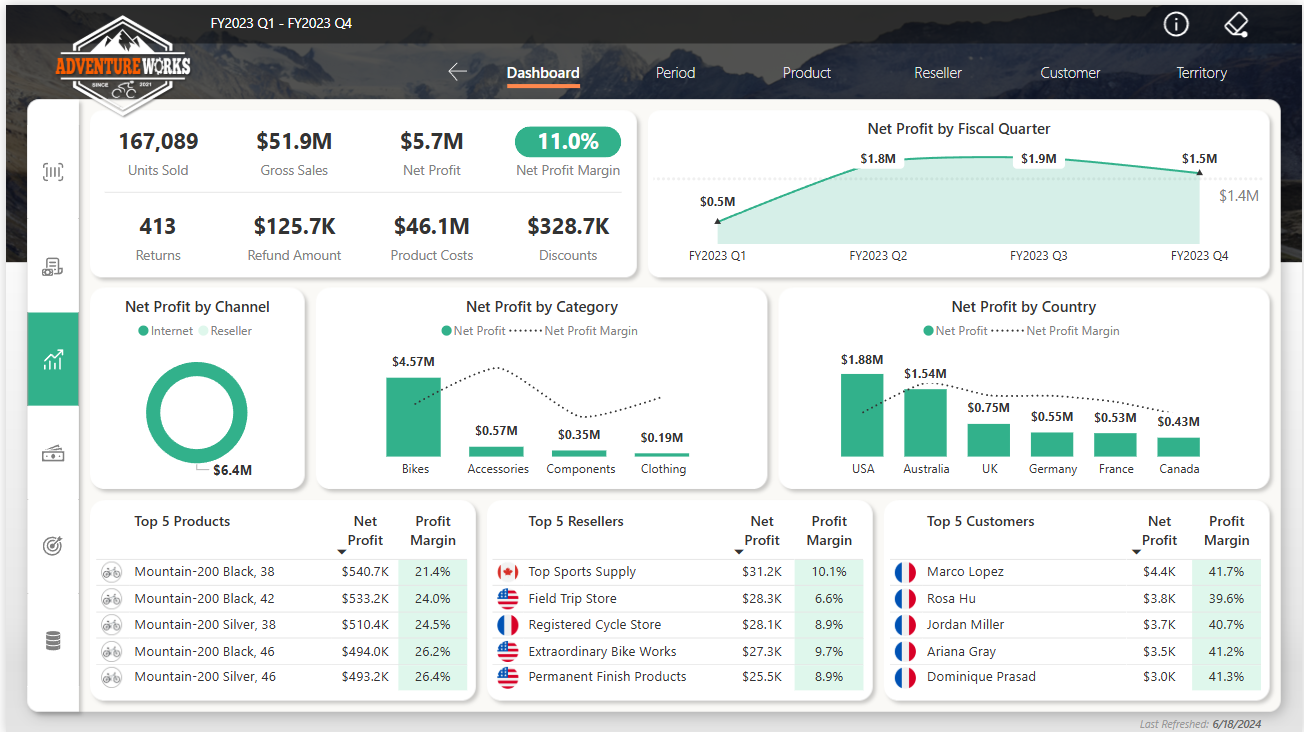This screenshot has height=732, width=1304.
Task: Toggle Internet legend in Net Profit by Channel
Action: [x=166, y=331]
